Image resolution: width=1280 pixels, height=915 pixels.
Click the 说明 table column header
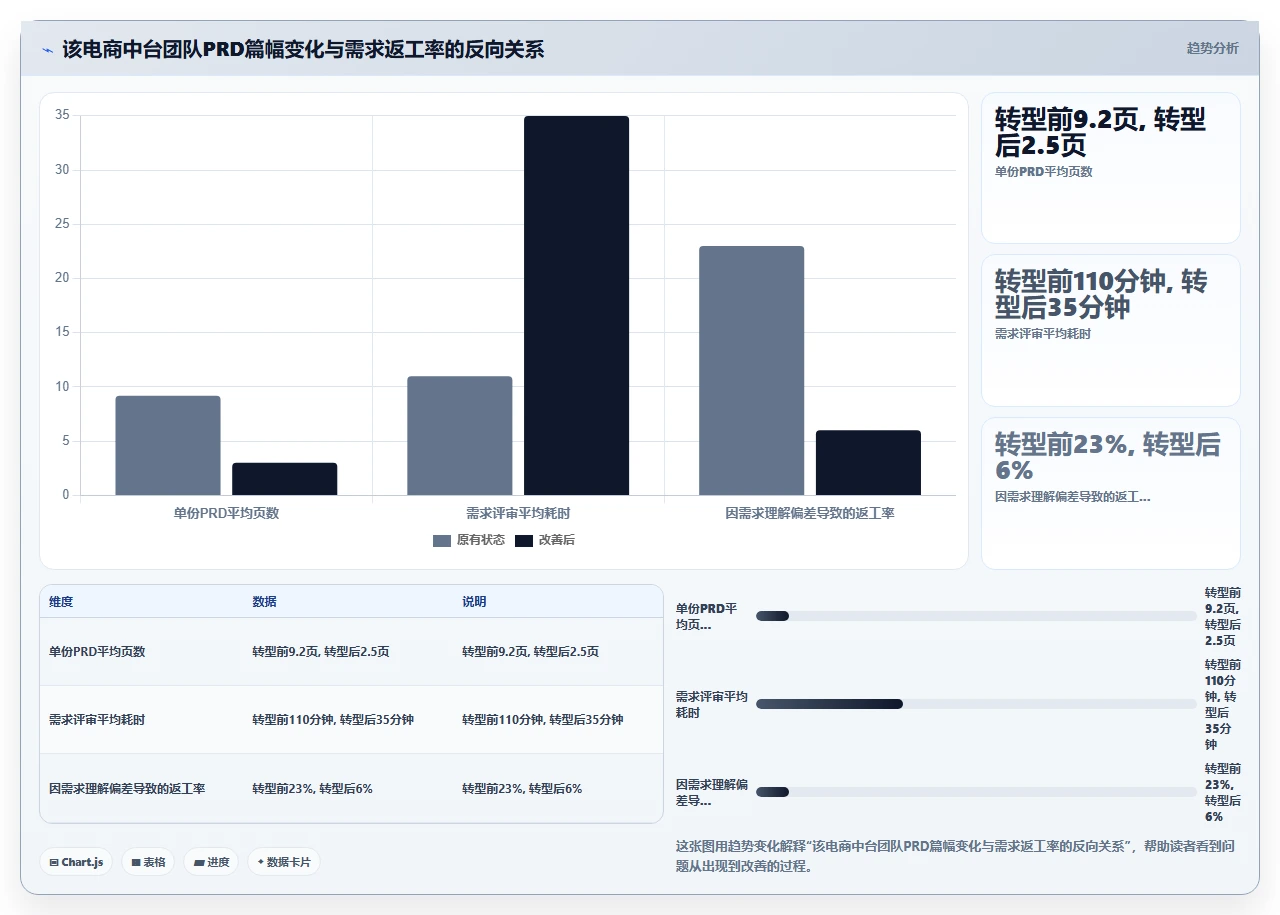click(474, 602)
